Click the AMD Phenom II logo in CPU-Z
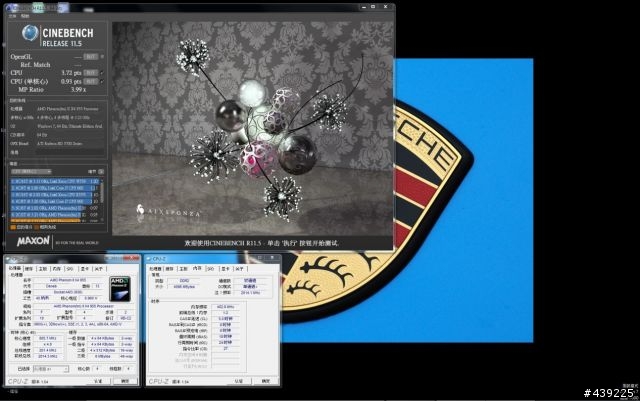 [x=120, y=289]
